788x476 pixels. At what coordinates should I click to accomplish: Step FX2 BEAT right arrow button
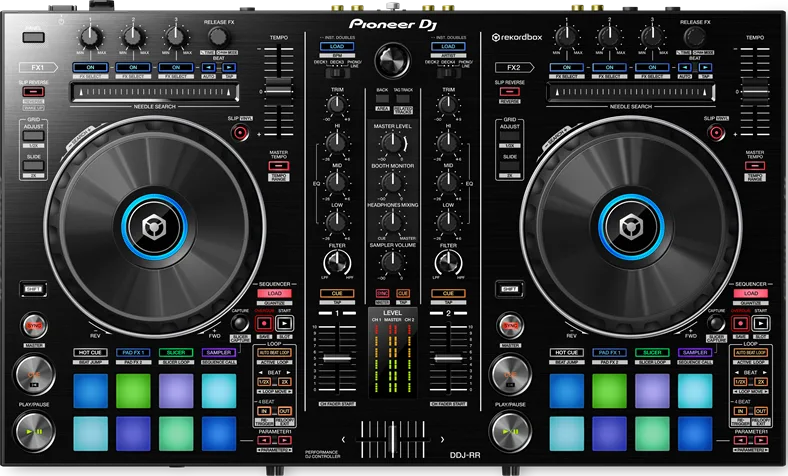[706, 67]
